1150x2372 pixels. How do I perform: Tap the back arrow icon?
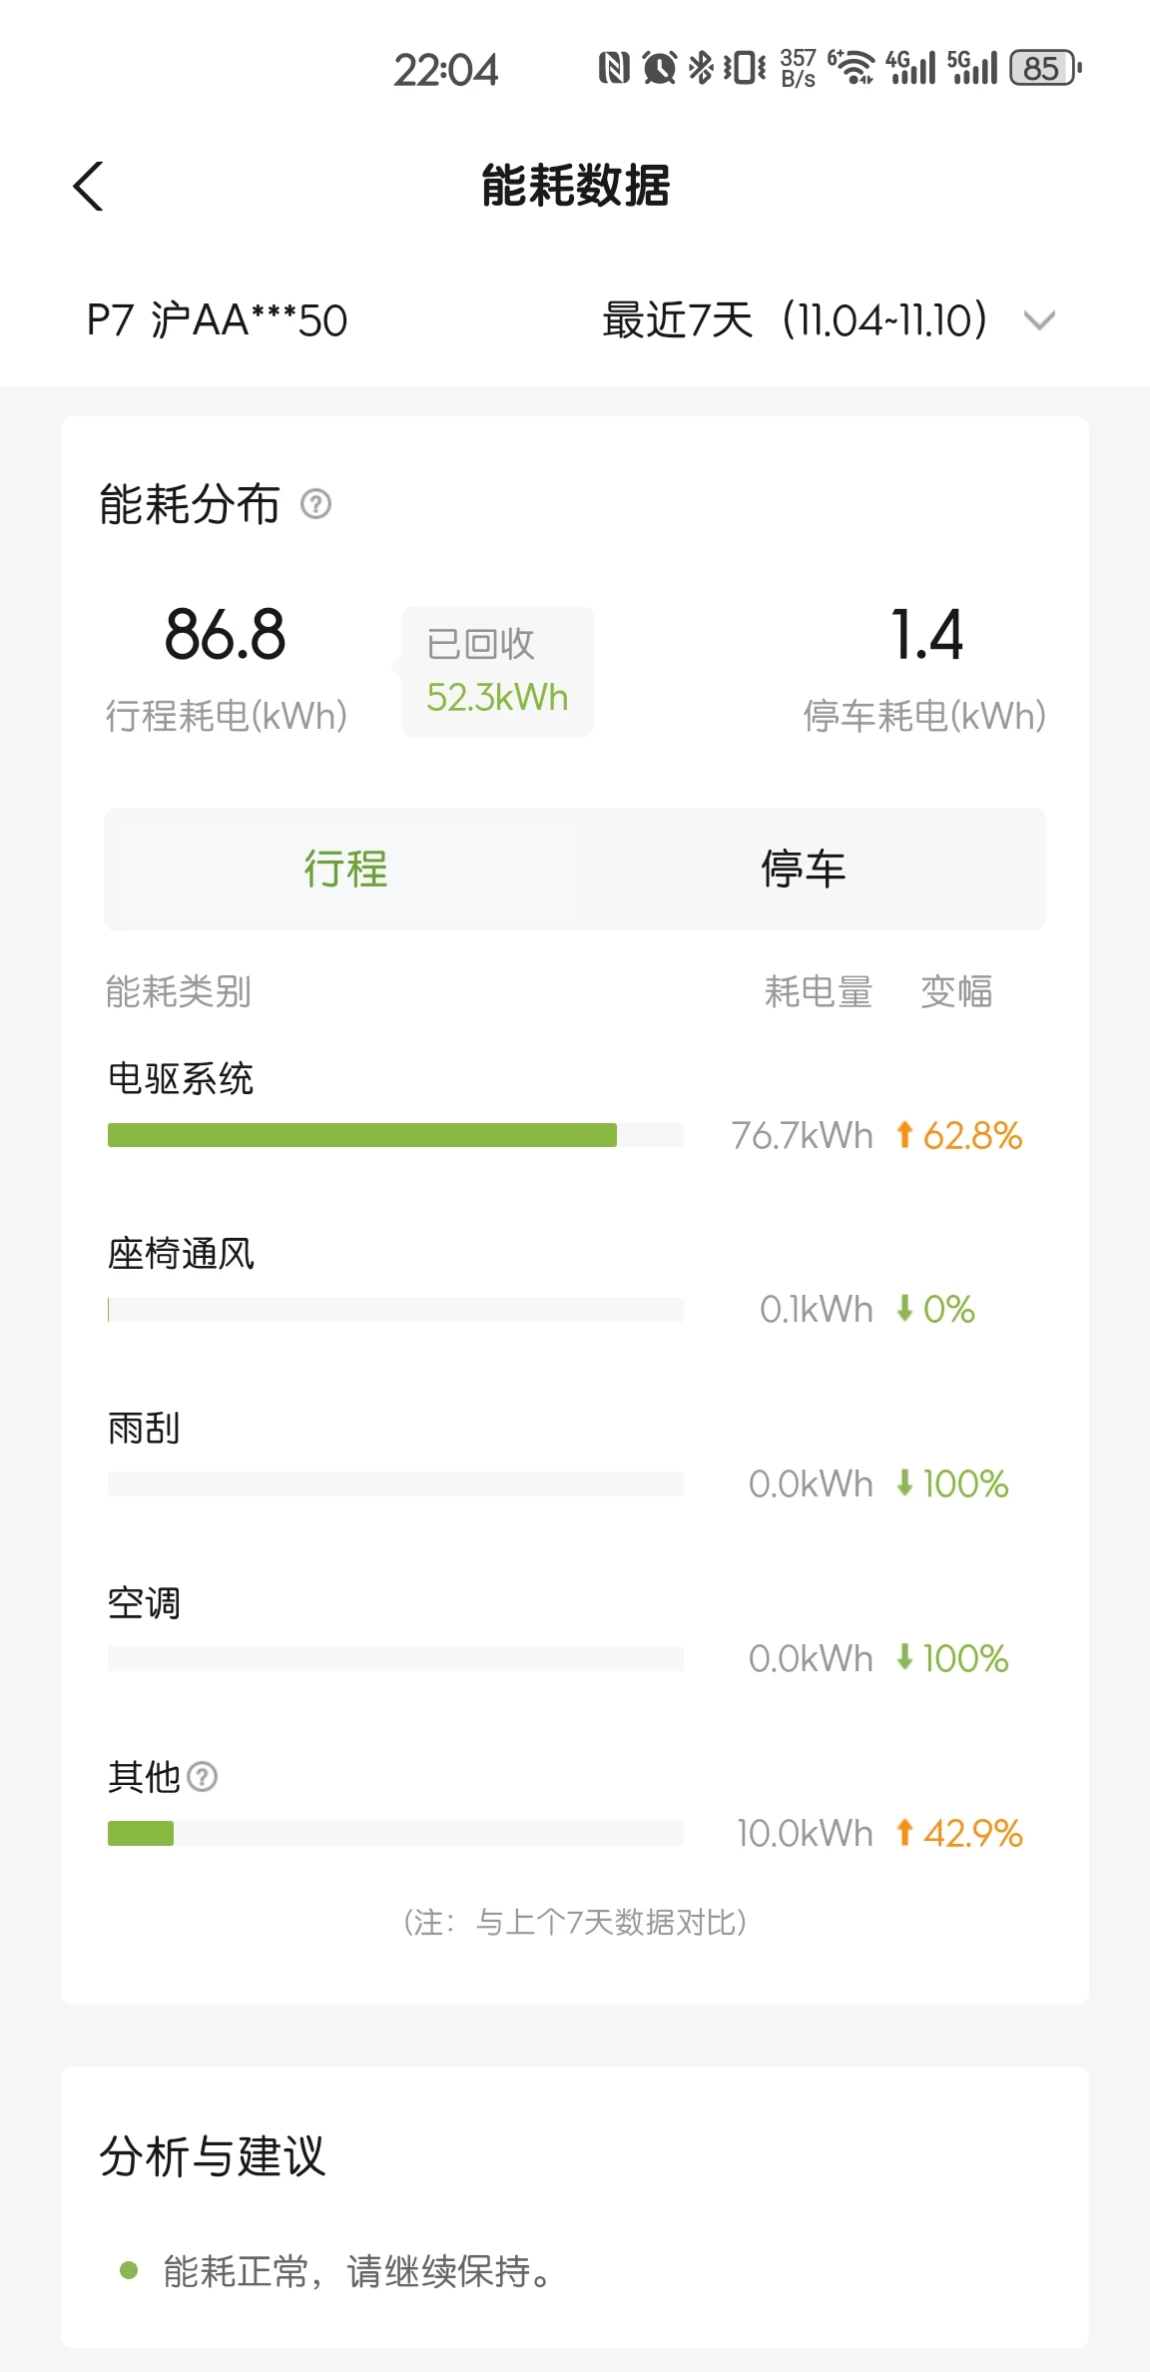(88, 186)
